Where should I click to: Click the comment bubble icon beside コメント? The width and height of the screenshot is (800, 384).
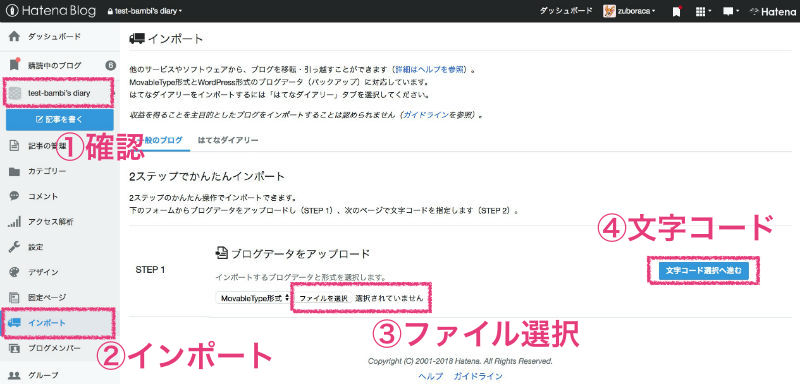point(14,196)
